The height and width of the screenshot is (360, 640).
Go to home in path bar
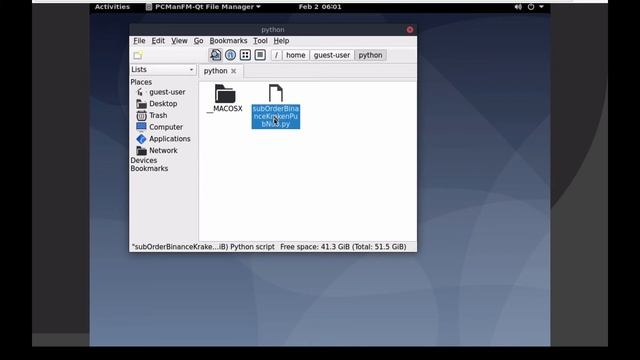(x=296, y=55)
